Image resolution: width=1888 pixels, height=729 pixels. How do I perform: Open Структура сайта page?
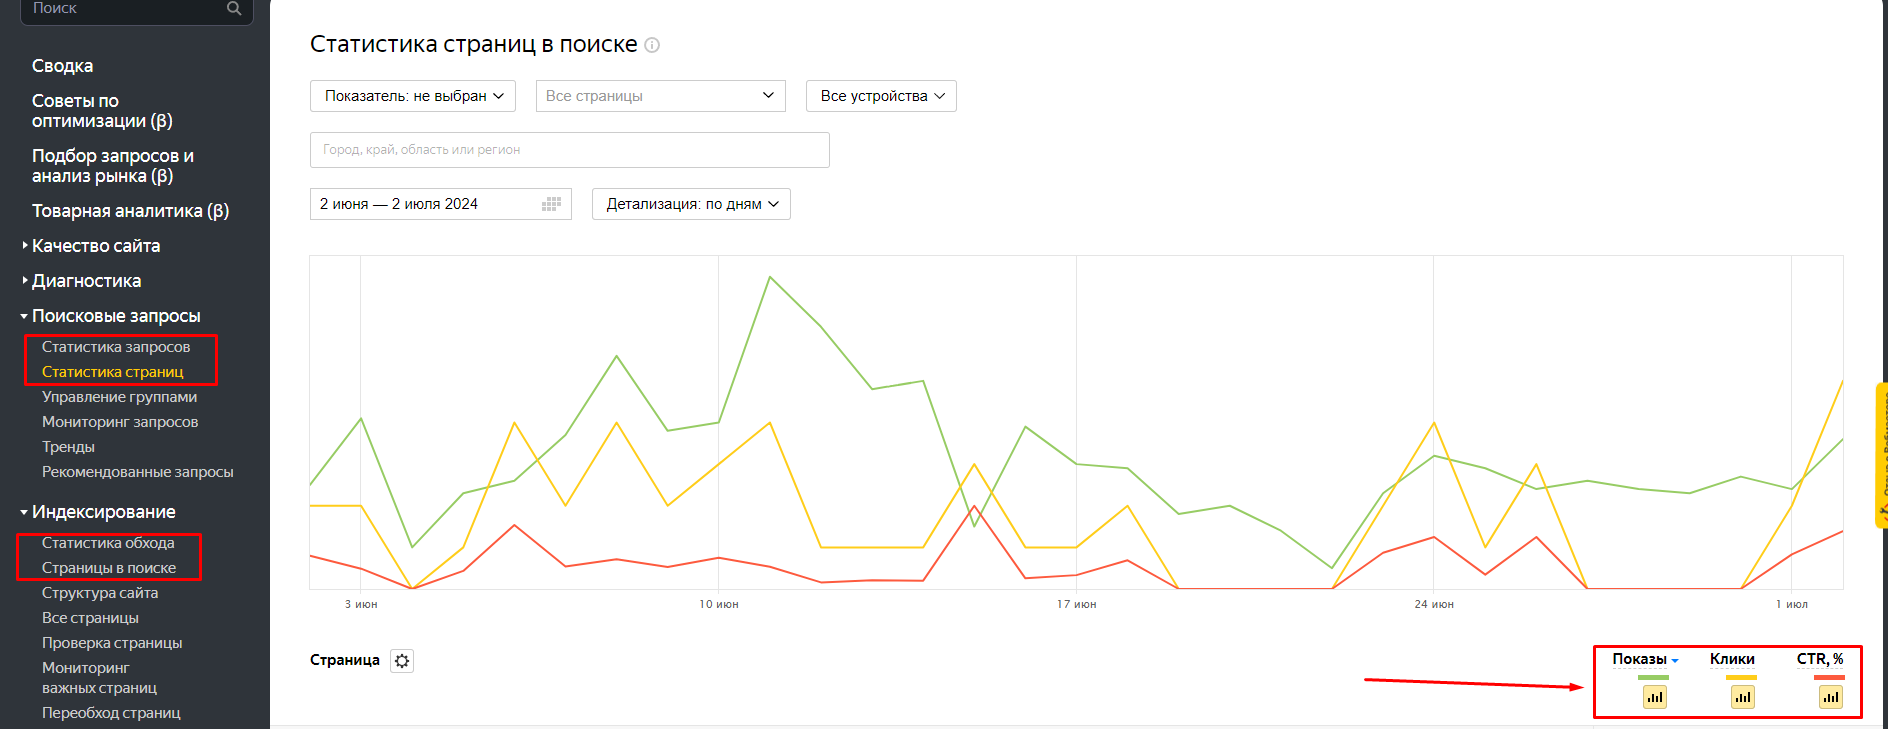pos(100,593)
